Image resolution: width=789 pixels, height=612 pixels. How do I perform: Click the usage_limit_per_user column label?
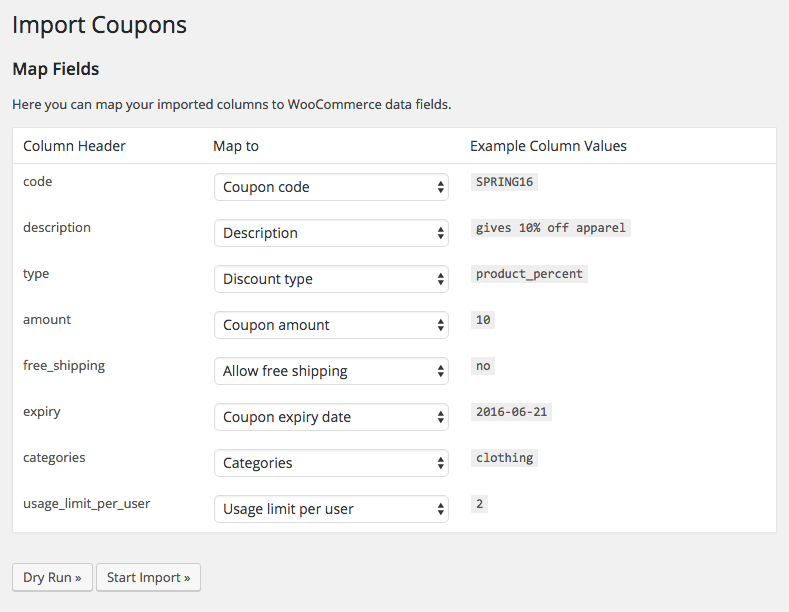click(x=86, y=503)
